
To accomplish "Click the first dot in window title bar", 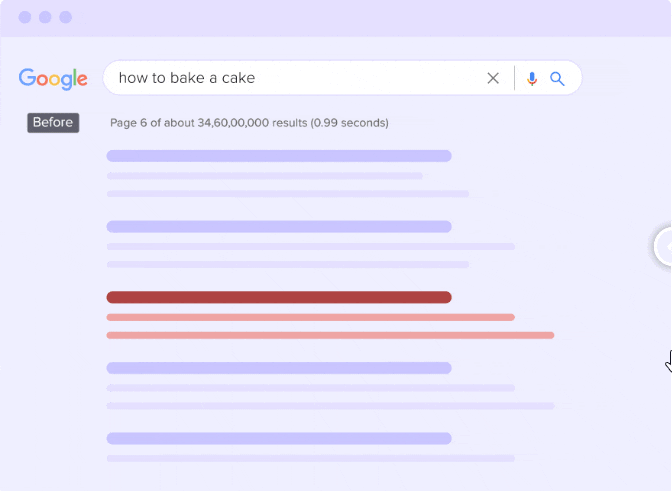I will click(22, 17).
